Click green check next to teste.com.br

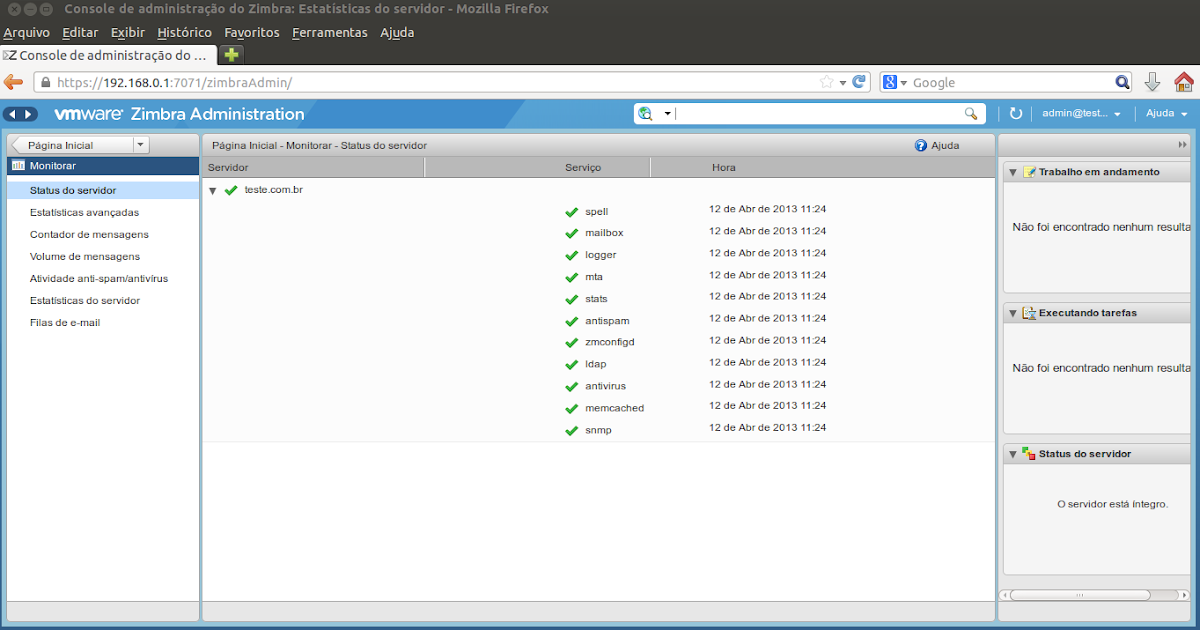(231, 190)
